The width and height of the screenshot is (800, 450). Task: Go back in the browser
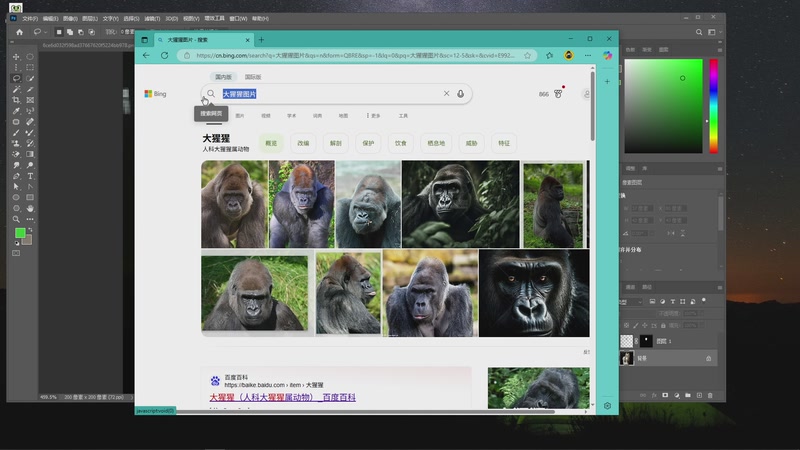[x=146, y=55]
